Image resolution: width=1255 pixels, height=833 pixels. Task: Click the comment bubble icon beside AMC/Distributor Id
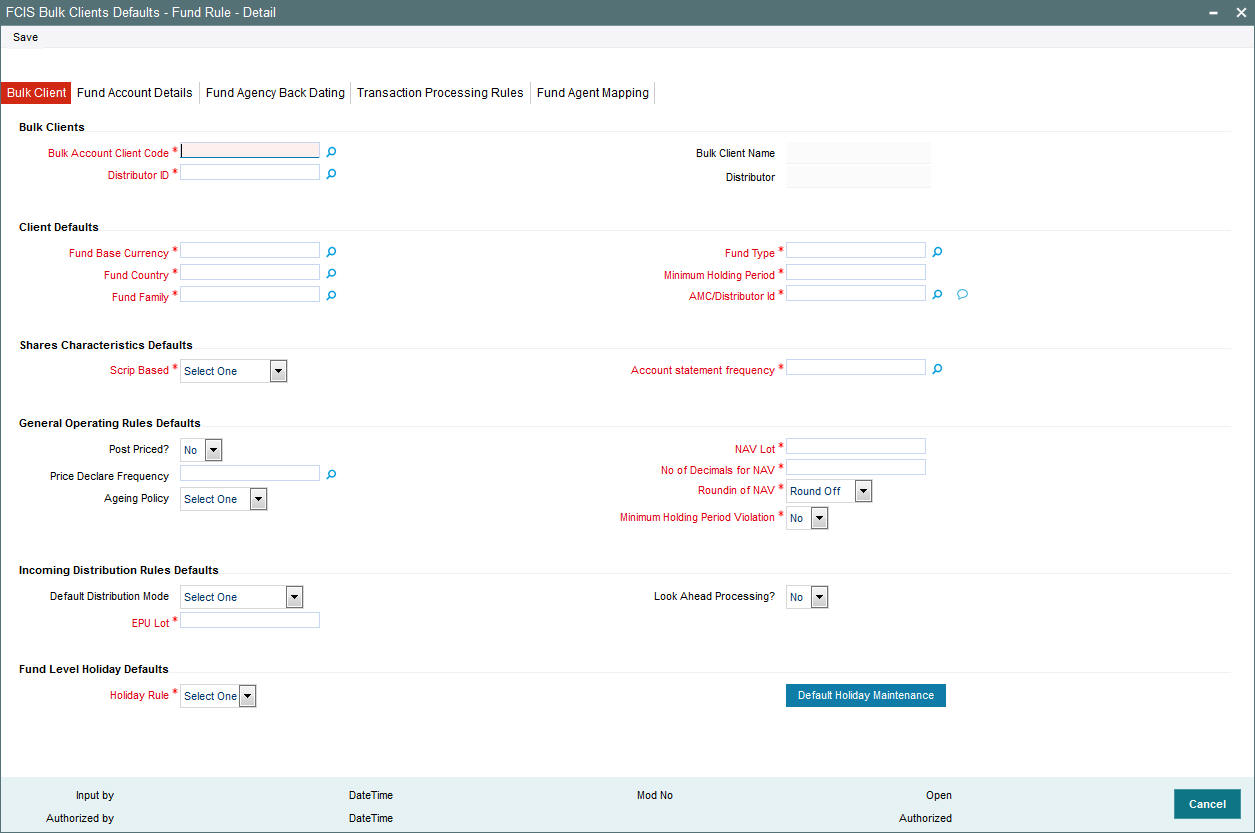962,295
